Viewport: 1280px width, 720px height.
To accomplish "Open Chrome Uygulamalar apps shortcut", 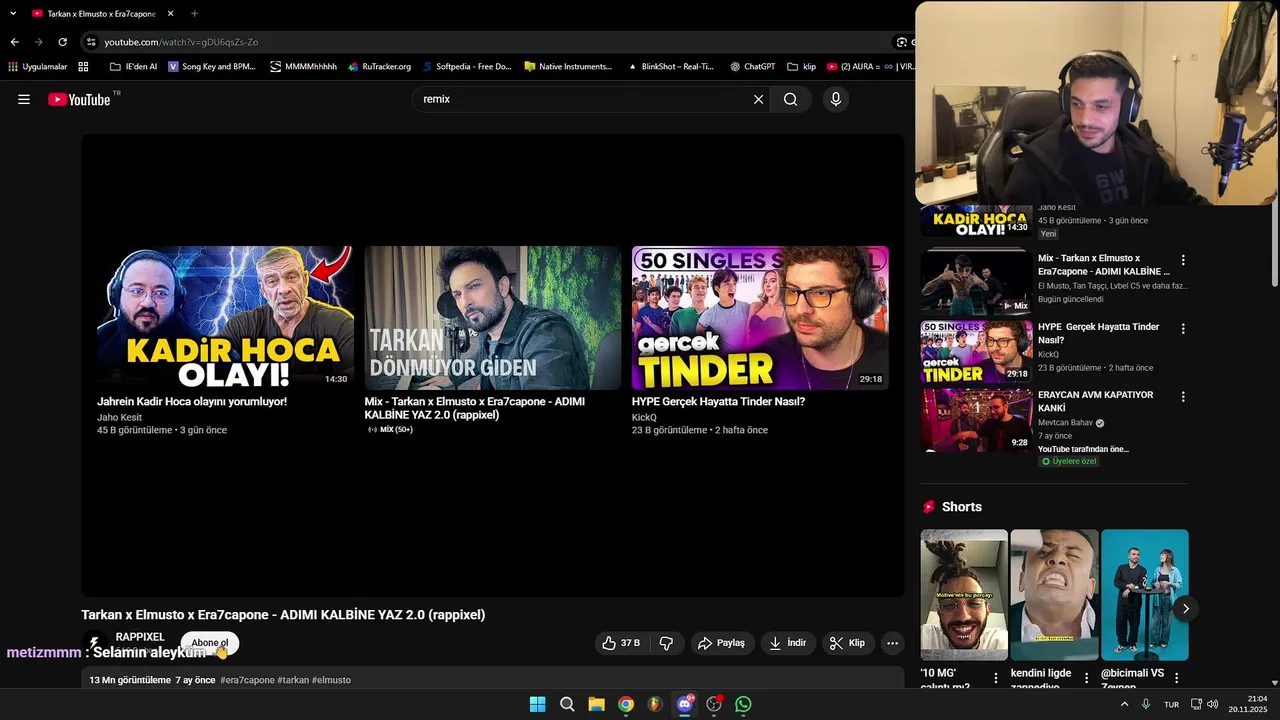I will [x=38, y=67].
